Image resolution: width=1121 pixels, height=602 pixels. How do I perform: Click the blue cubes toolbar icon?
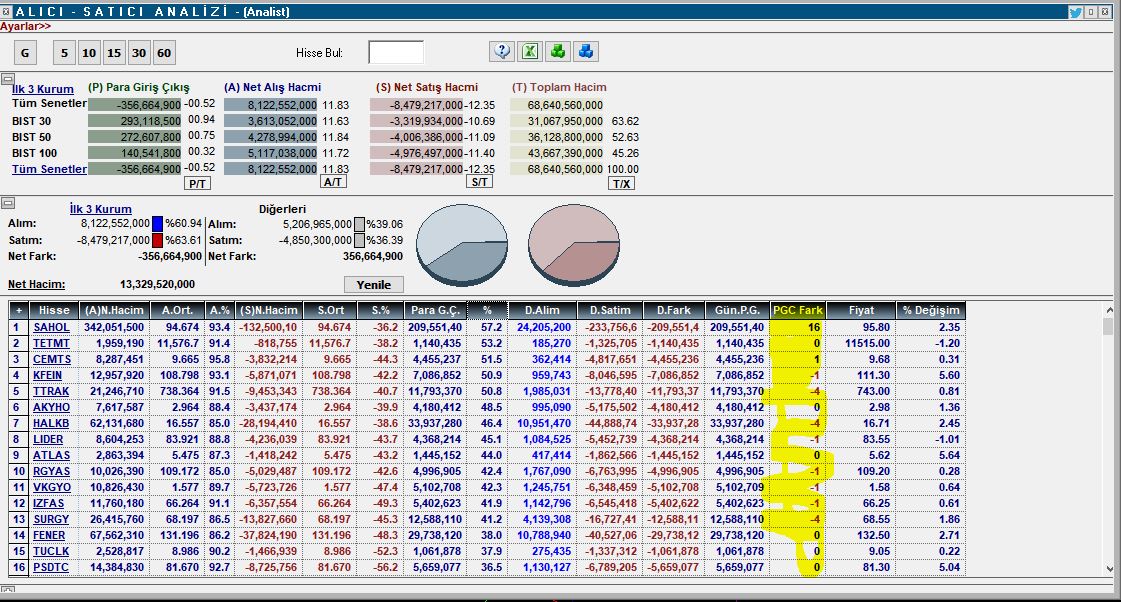587,52
